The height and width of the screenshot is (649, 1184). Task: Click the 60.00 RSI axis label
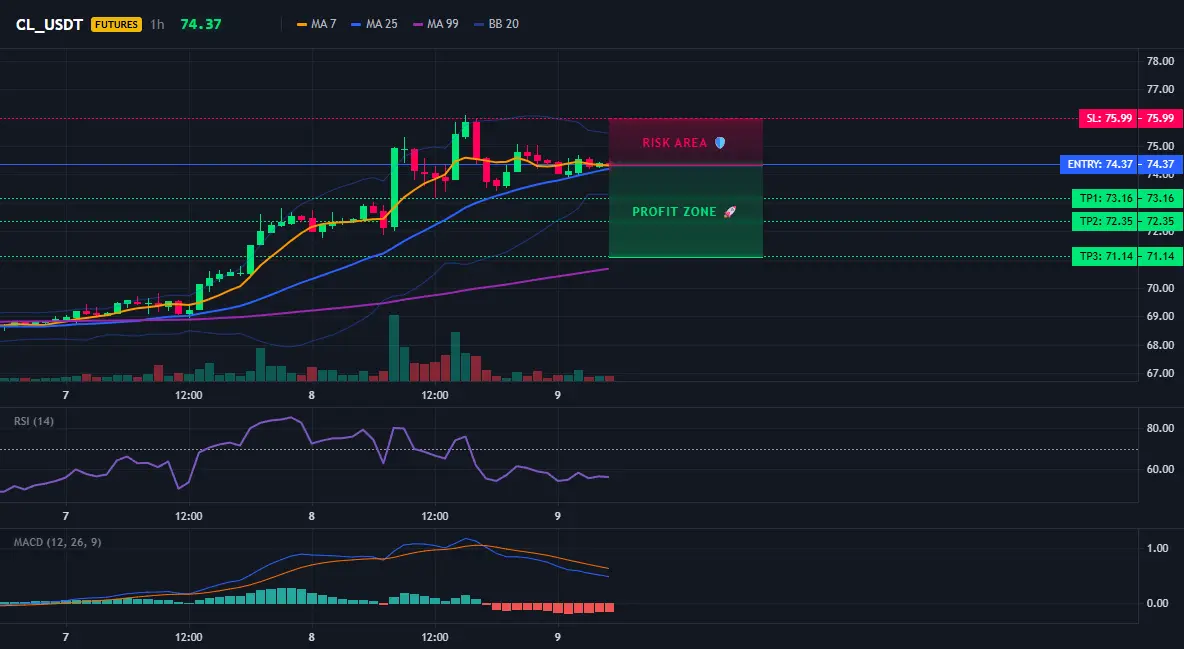[1160, 469]
